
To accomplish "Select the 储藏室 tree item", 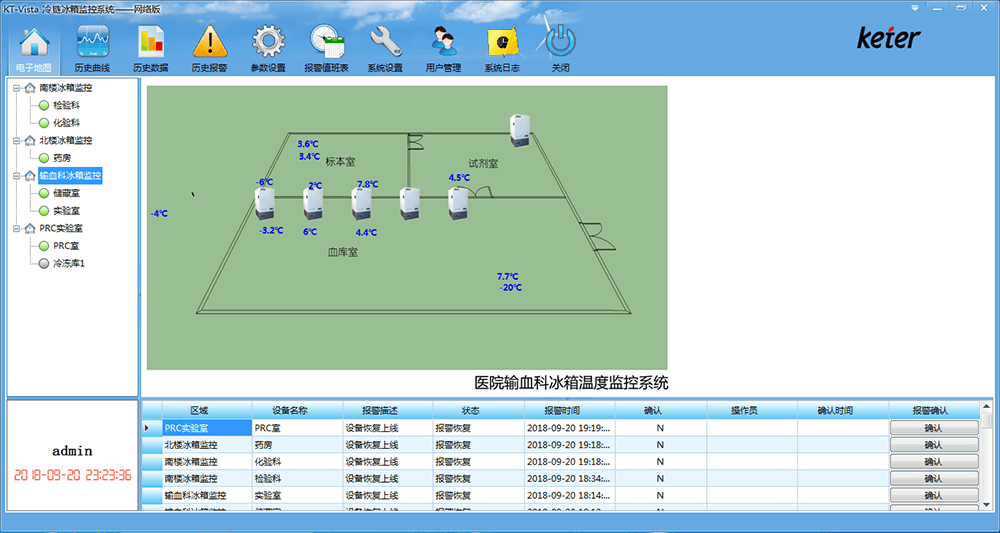I will pos(66,193).
